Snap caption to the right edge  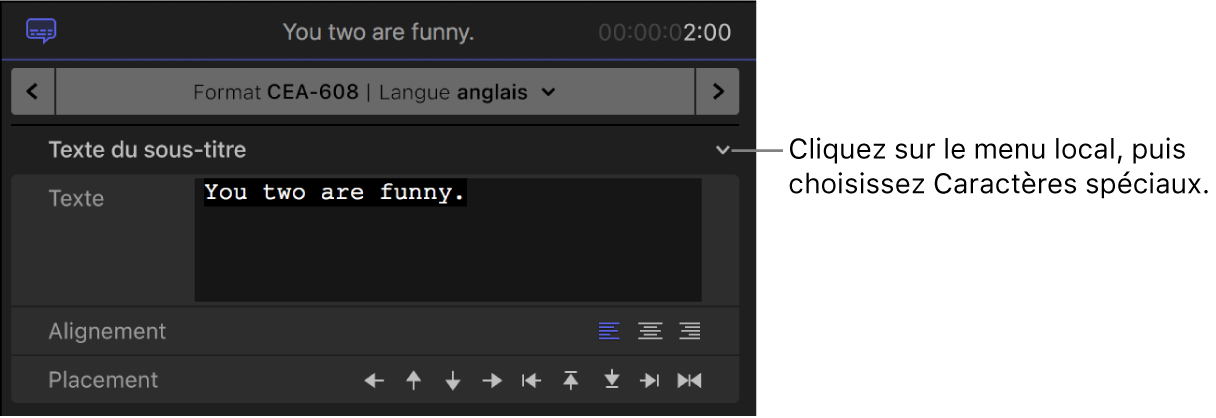(650, 380)
